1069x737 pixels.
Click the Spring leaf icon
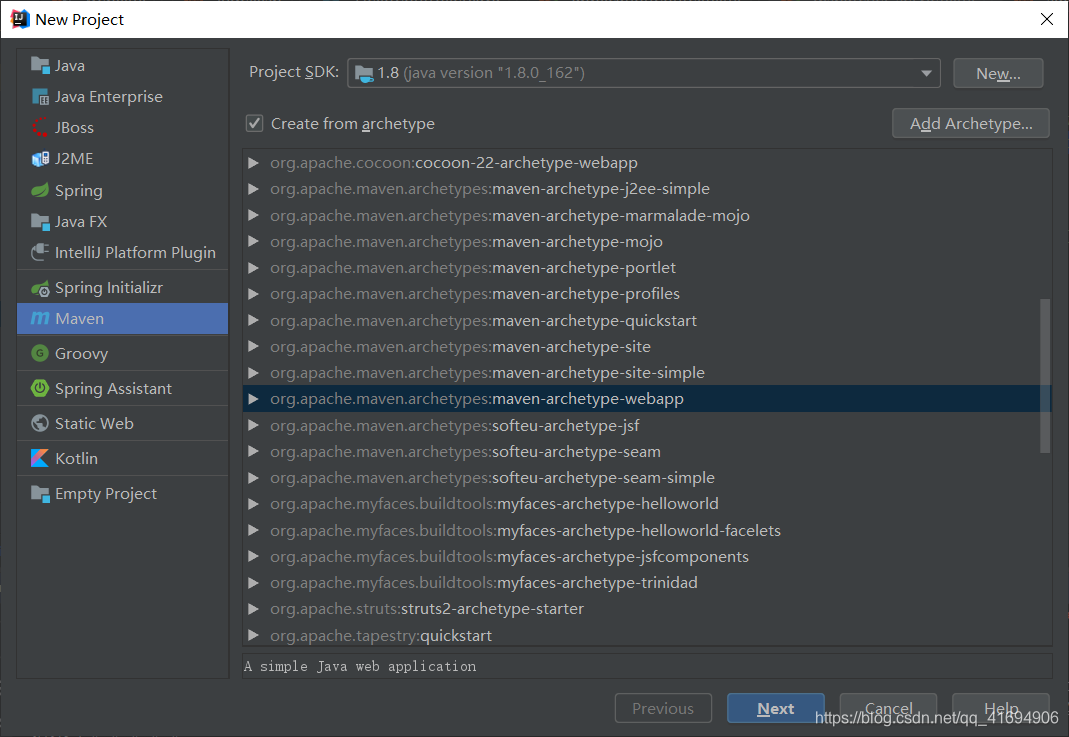40,190
